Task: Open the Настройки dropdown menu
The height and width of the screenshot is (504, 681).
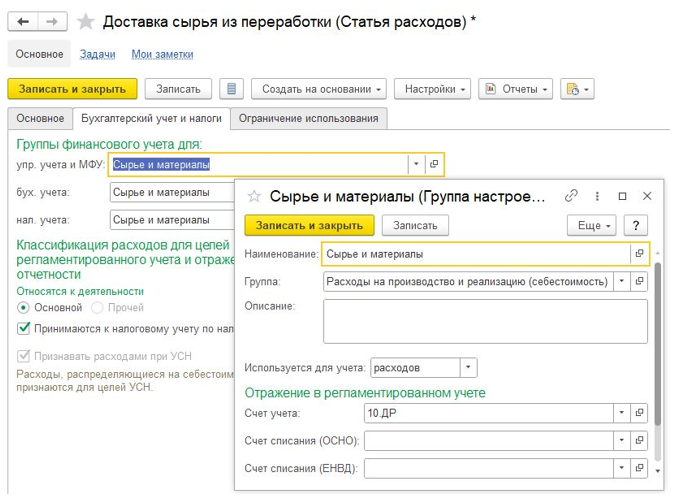Action: (x=432, y=89)
